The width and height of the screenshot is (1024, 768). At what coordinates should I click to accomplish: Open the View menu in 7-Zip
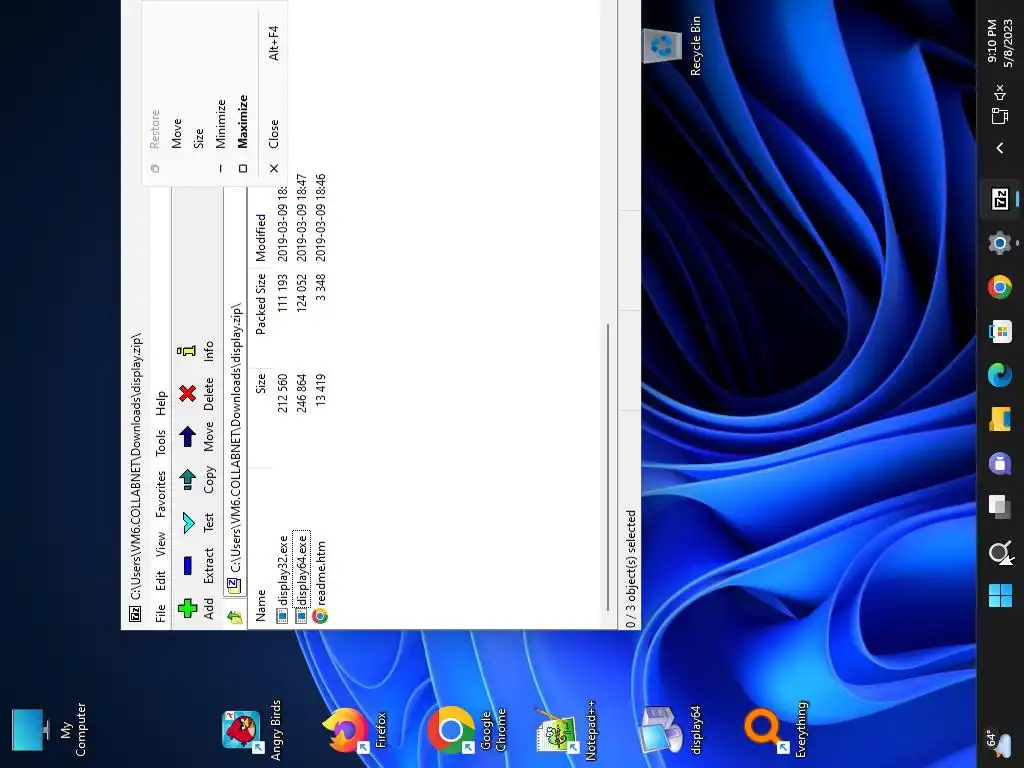click(x=160, y=545)
